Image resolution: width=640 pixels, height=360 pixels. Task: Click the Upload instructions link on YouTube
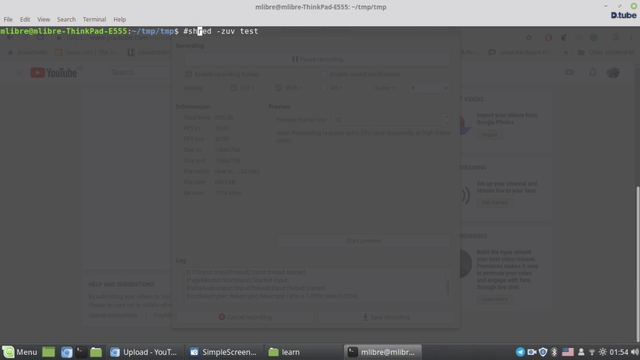click(113, 315)
